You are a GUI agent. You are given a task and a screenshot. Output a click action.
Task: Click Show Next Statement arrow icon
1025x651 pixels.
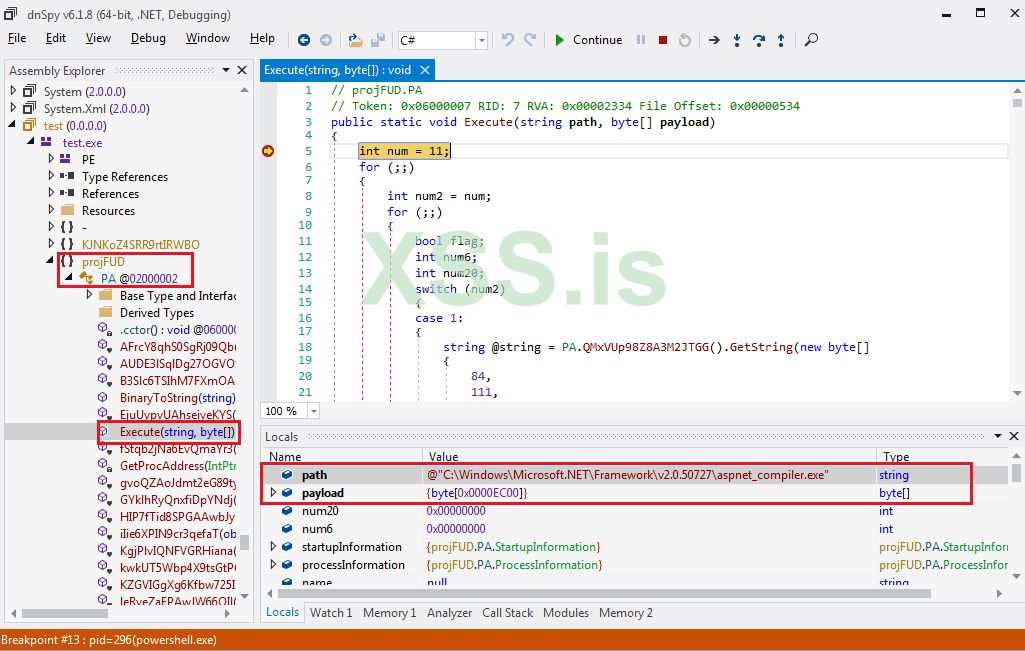click(714, 40)
